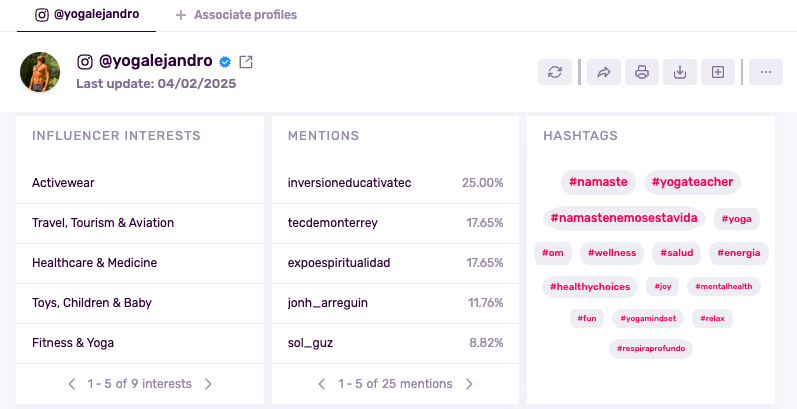Screen dimensions: 797x409
Task: Select the Fitness & Yoga interest
Action: (x=73, y=343)
